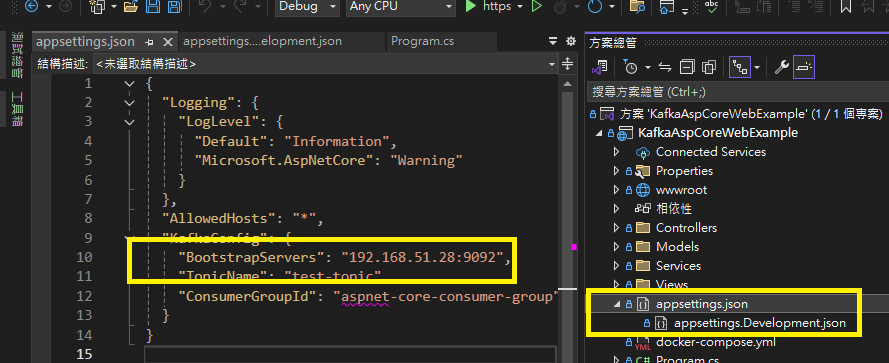Open the Any CPU platform dropdown
The image size is (889, 363).
[x=400, y=7]
